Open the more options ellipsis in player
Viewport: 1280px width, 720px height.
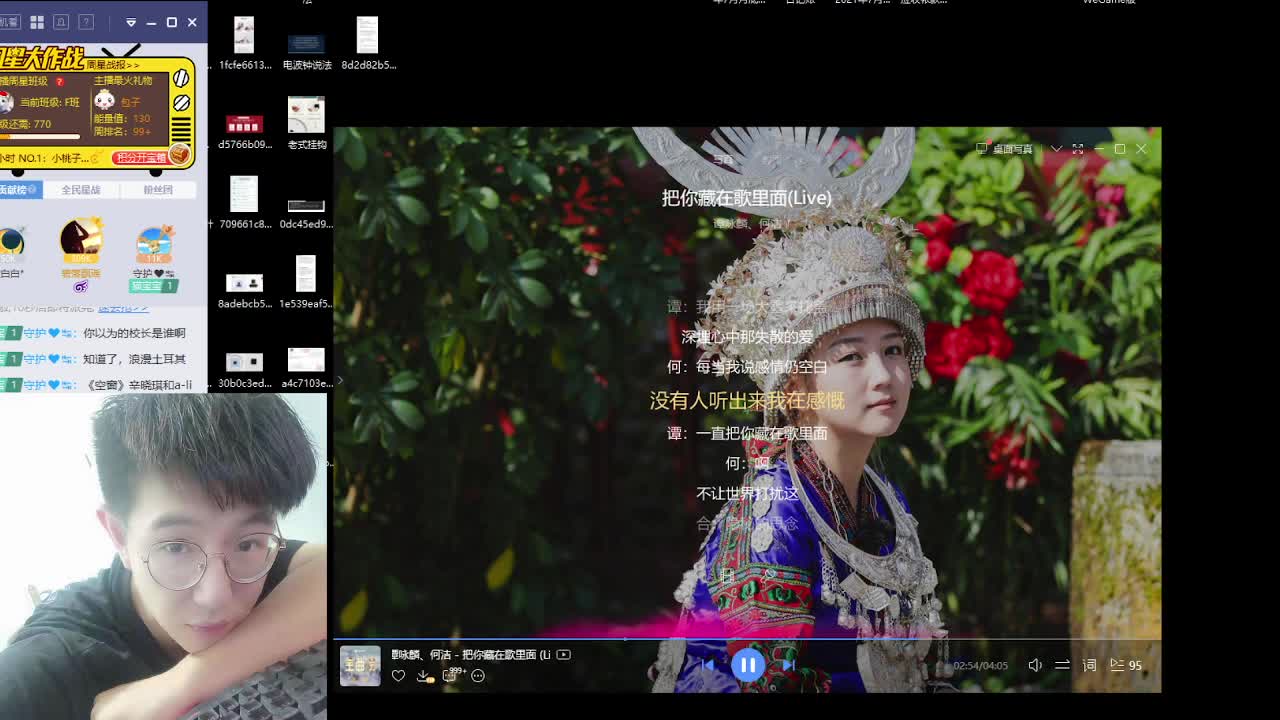(x=478, y=676)
